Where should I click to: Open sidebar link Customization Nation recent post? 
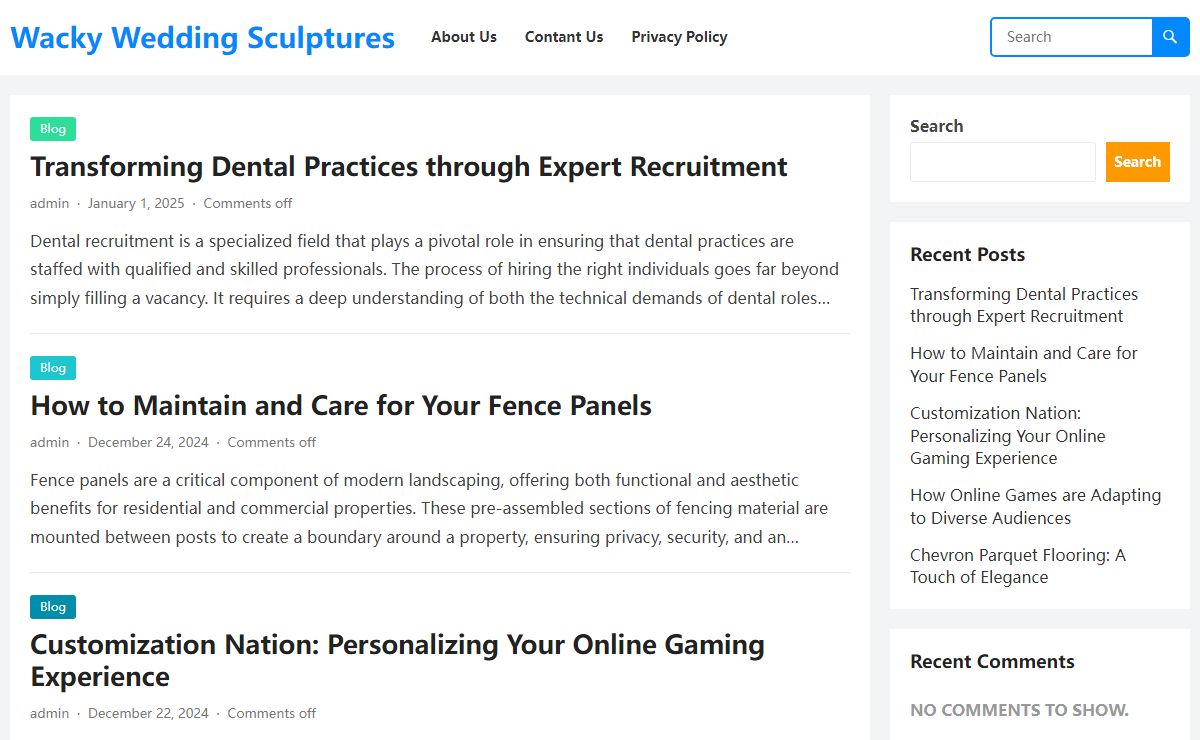coord(1008,436)
